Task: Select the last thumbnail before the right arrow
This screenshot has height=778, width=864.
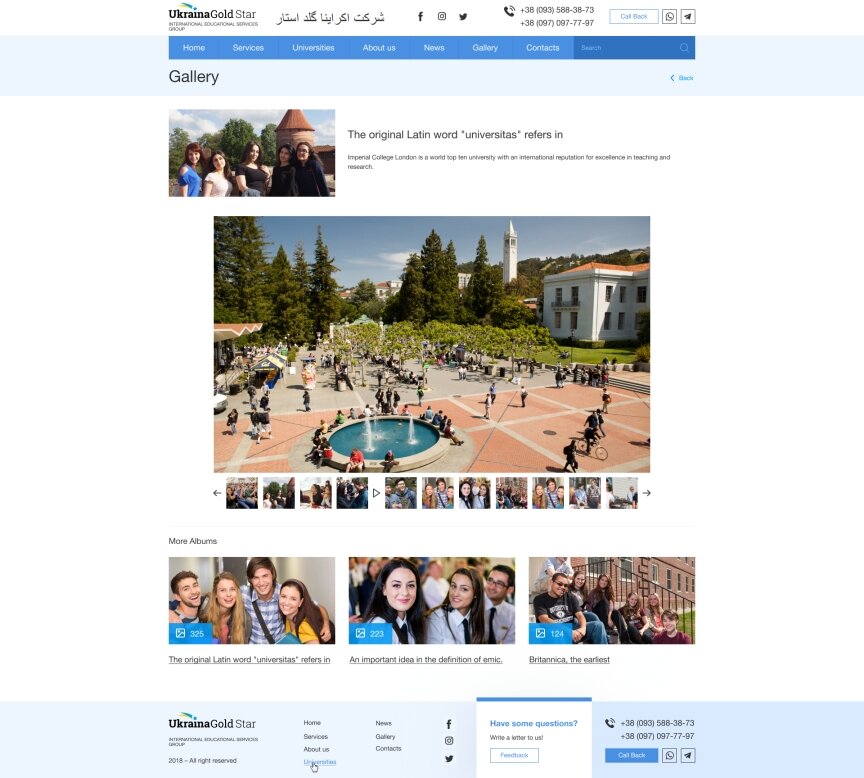Action: coord(622,493)
